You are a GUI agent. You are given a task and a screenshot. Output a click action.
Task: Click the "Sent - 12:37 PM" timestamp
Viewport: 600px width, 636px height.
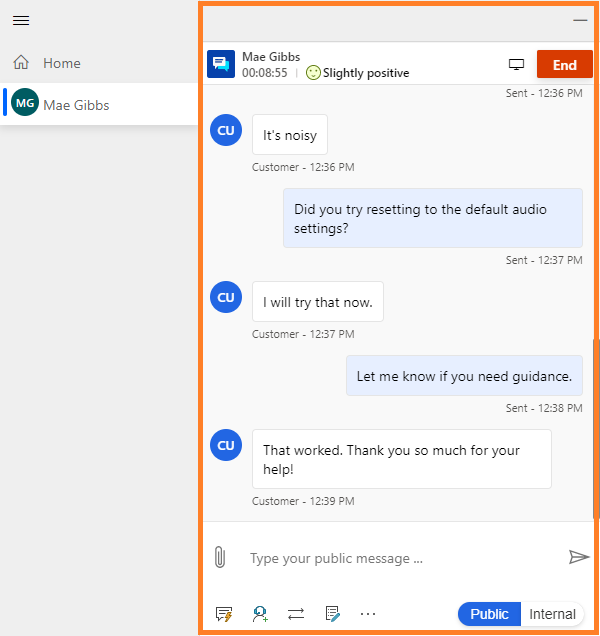click(x=544, y=260)
